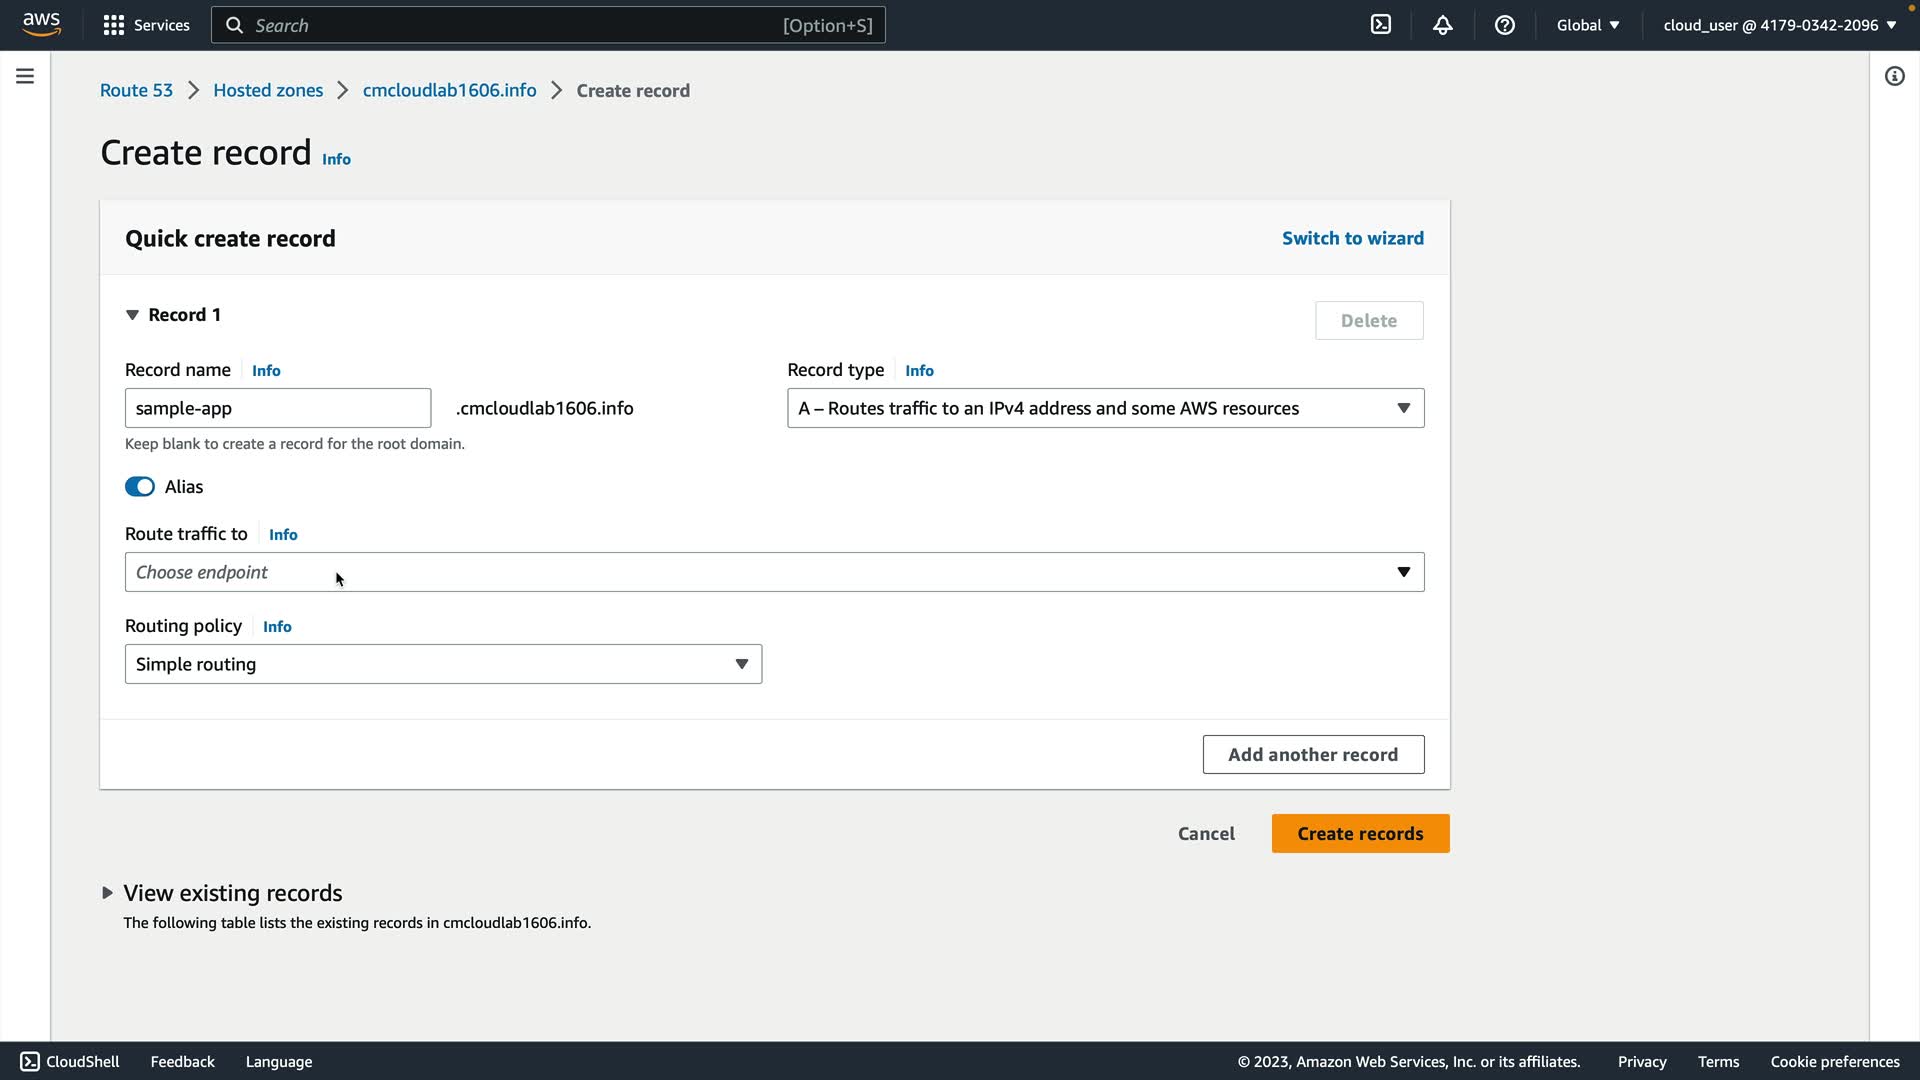Image resolution: width=1920 pixels, height=1080 pixels.
Task: Open the info panel circle icon
Action: (1894, 76)
